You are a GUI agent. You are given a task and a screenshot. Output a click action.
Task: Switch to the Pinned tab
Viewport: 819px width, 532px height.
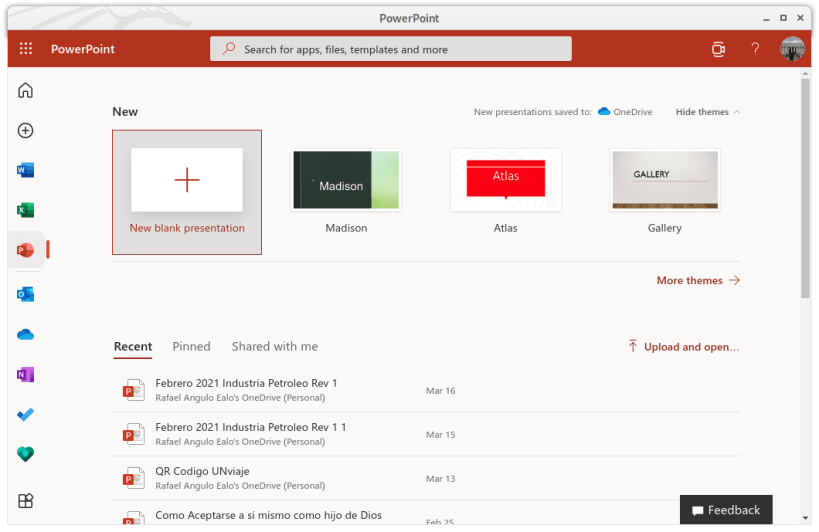(x=191, y=347)
